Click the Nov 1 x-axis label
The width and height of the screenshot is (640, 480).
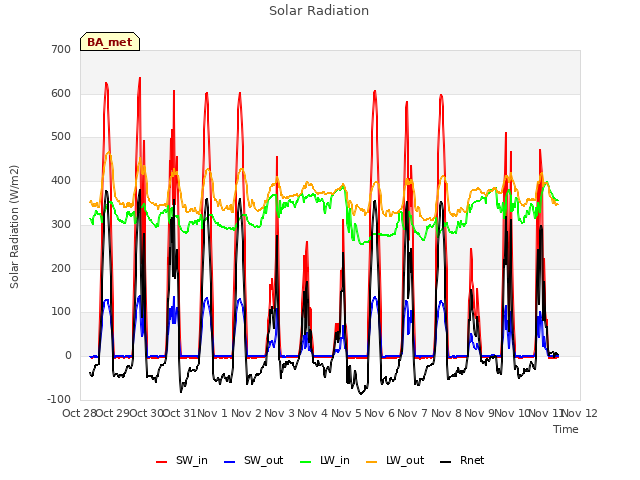[213, 413]
